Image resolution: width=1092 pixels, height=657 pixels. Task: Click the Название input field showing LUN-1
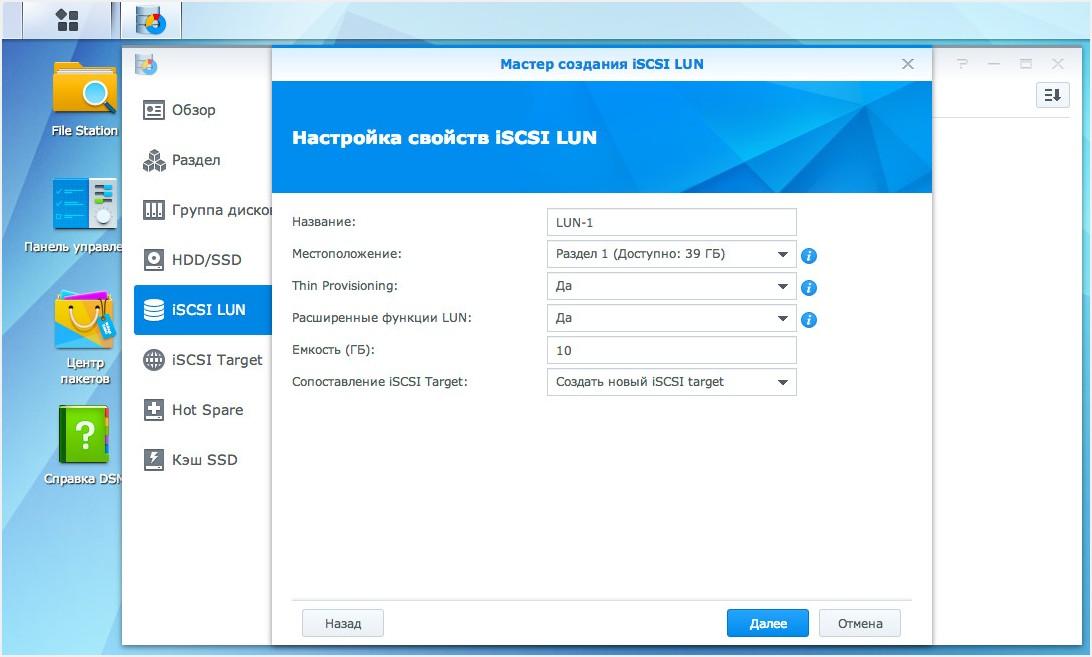point(671,222)
